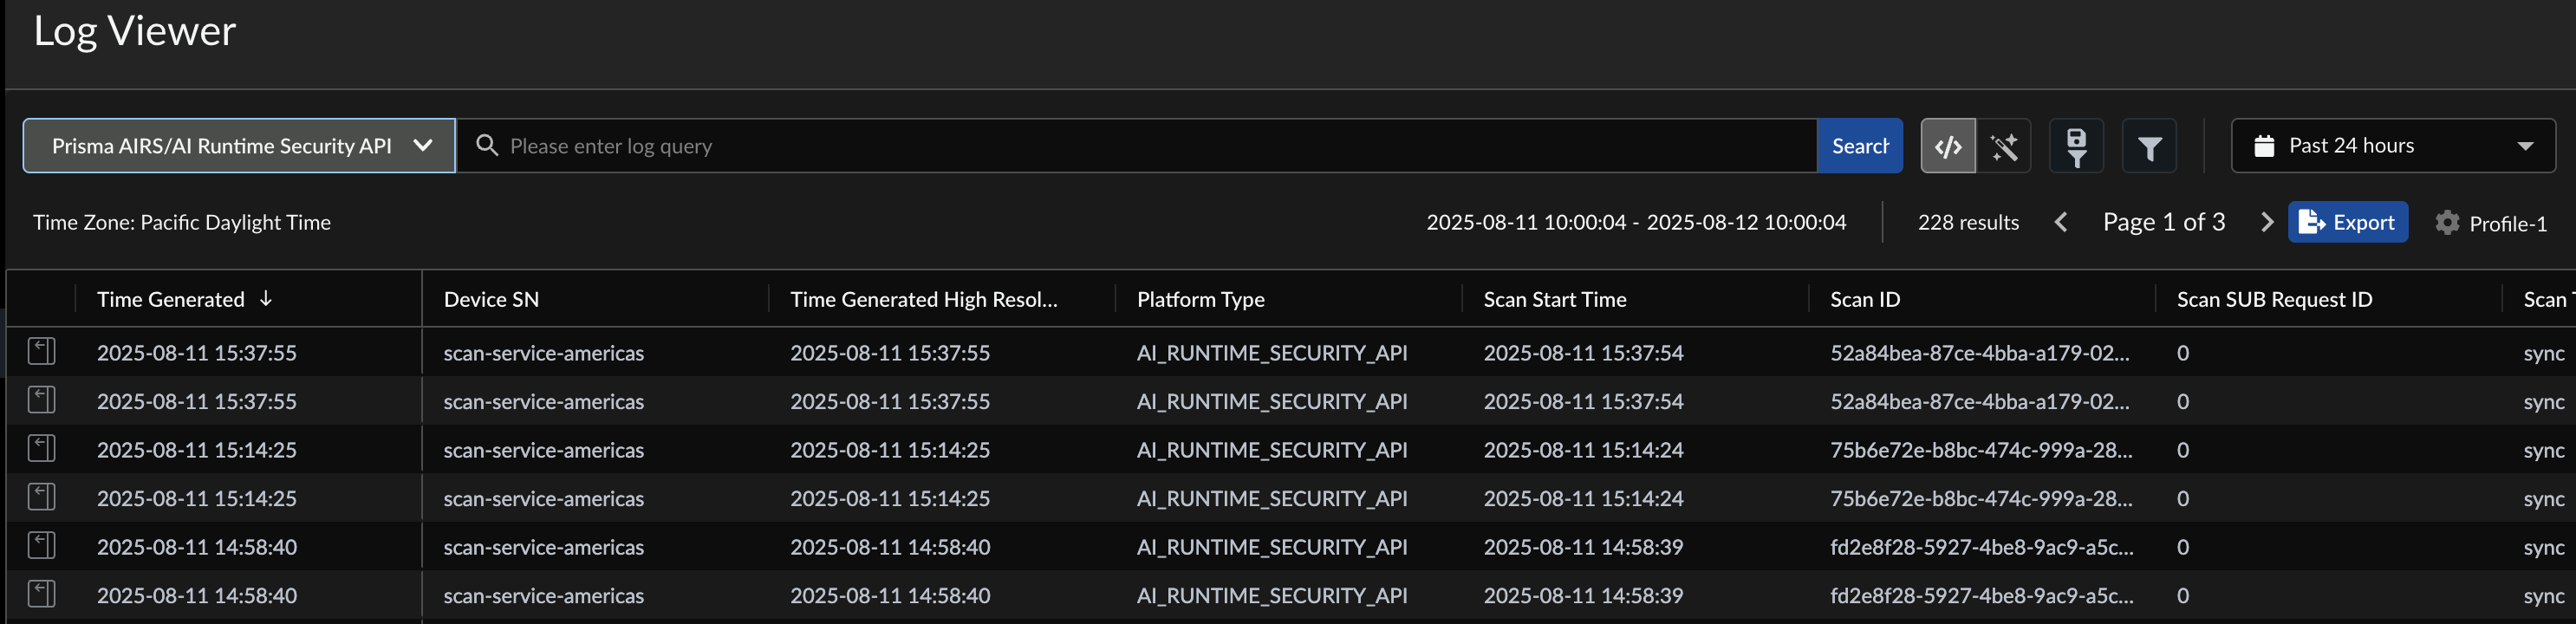Image resolution: width=2576 pixels, height=624 pixels.
Task: Open the saved filter pin icon
Action: coord(2076,147)
